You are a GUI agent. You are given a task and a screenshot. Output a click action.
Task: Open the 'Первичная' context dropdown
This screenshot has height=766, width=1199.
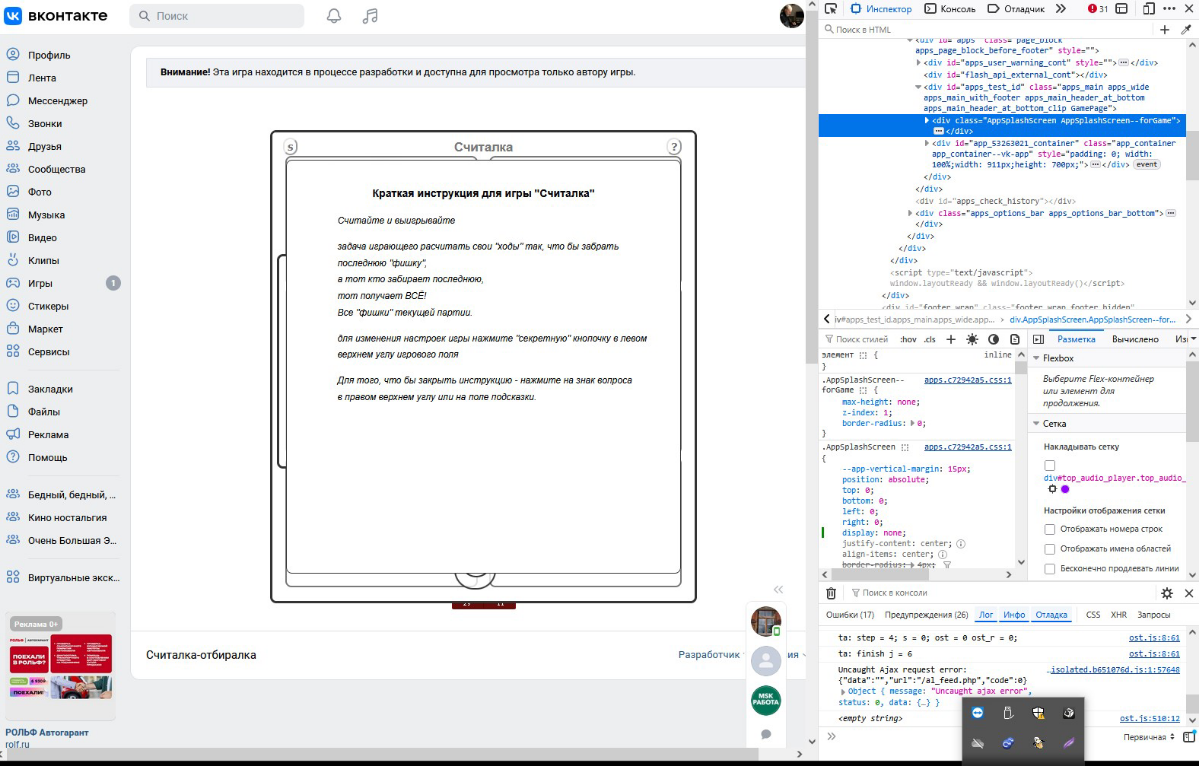click(1149, 737)
